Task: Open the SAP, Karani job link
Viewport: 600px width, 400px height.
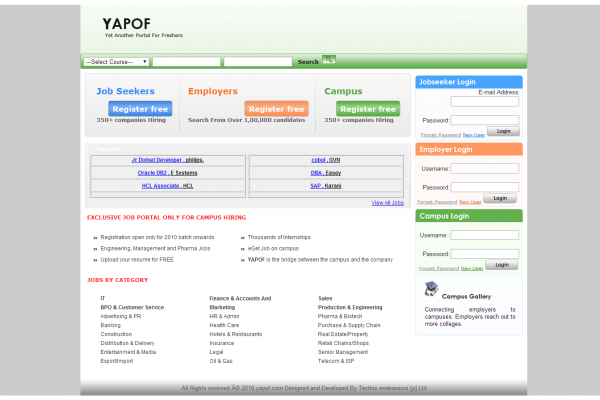Action: coord(326,186)
